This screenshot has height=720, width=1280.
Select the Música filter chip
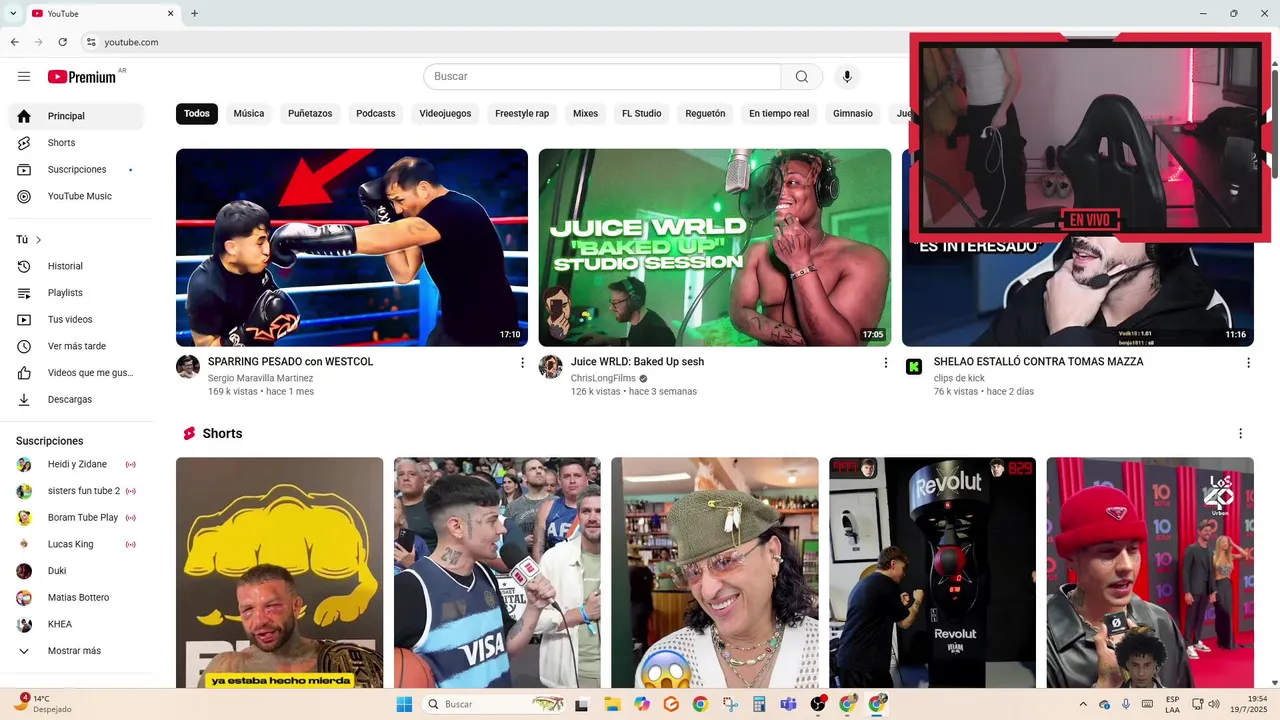click(x=249, y=114)
